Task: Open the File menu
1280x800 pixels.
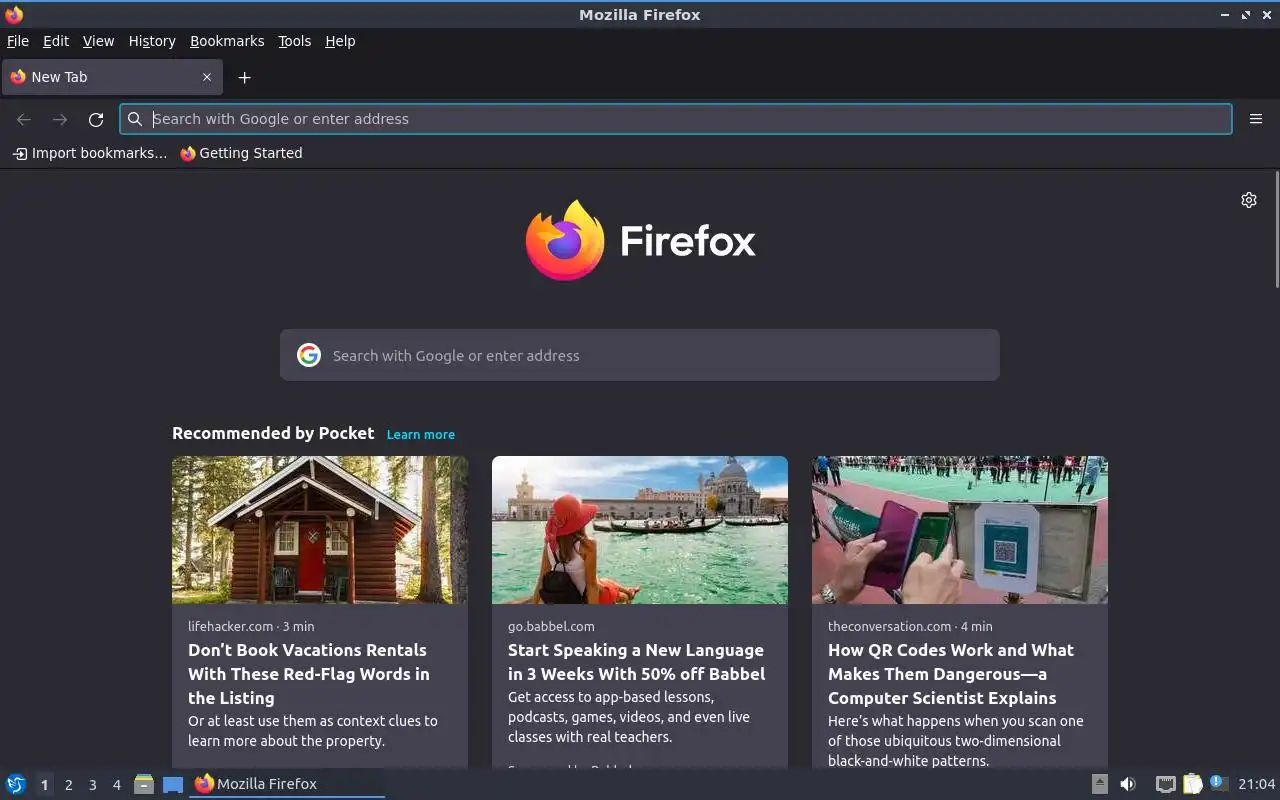Action: click(18, 41)
